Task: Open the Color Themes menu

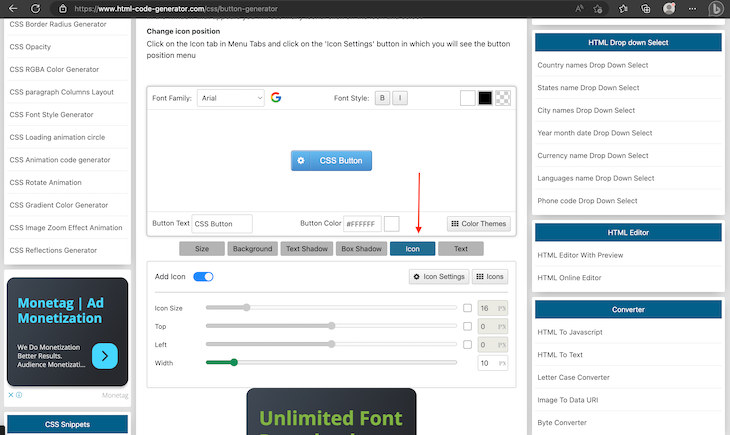Action: click(x=479, y=224)
